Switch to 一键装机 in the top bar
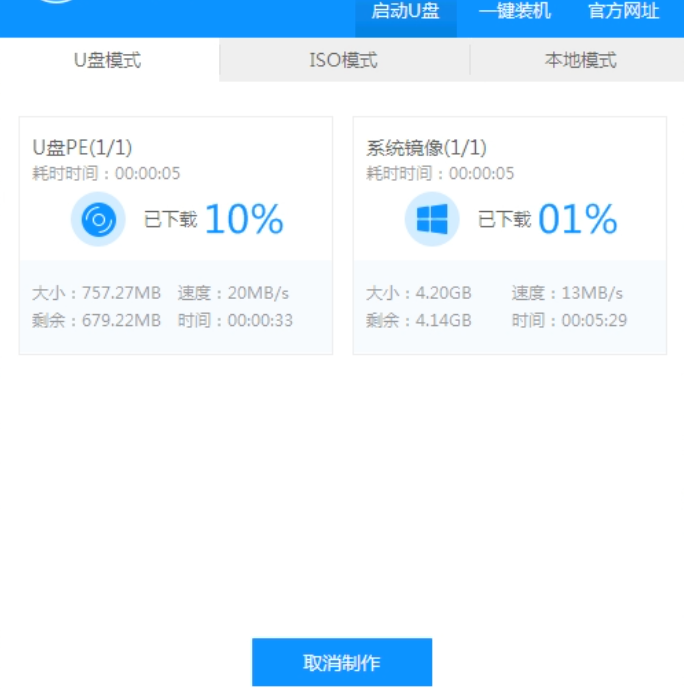The image size is (684, 690). pyautogui.click(x=515, y=11)
